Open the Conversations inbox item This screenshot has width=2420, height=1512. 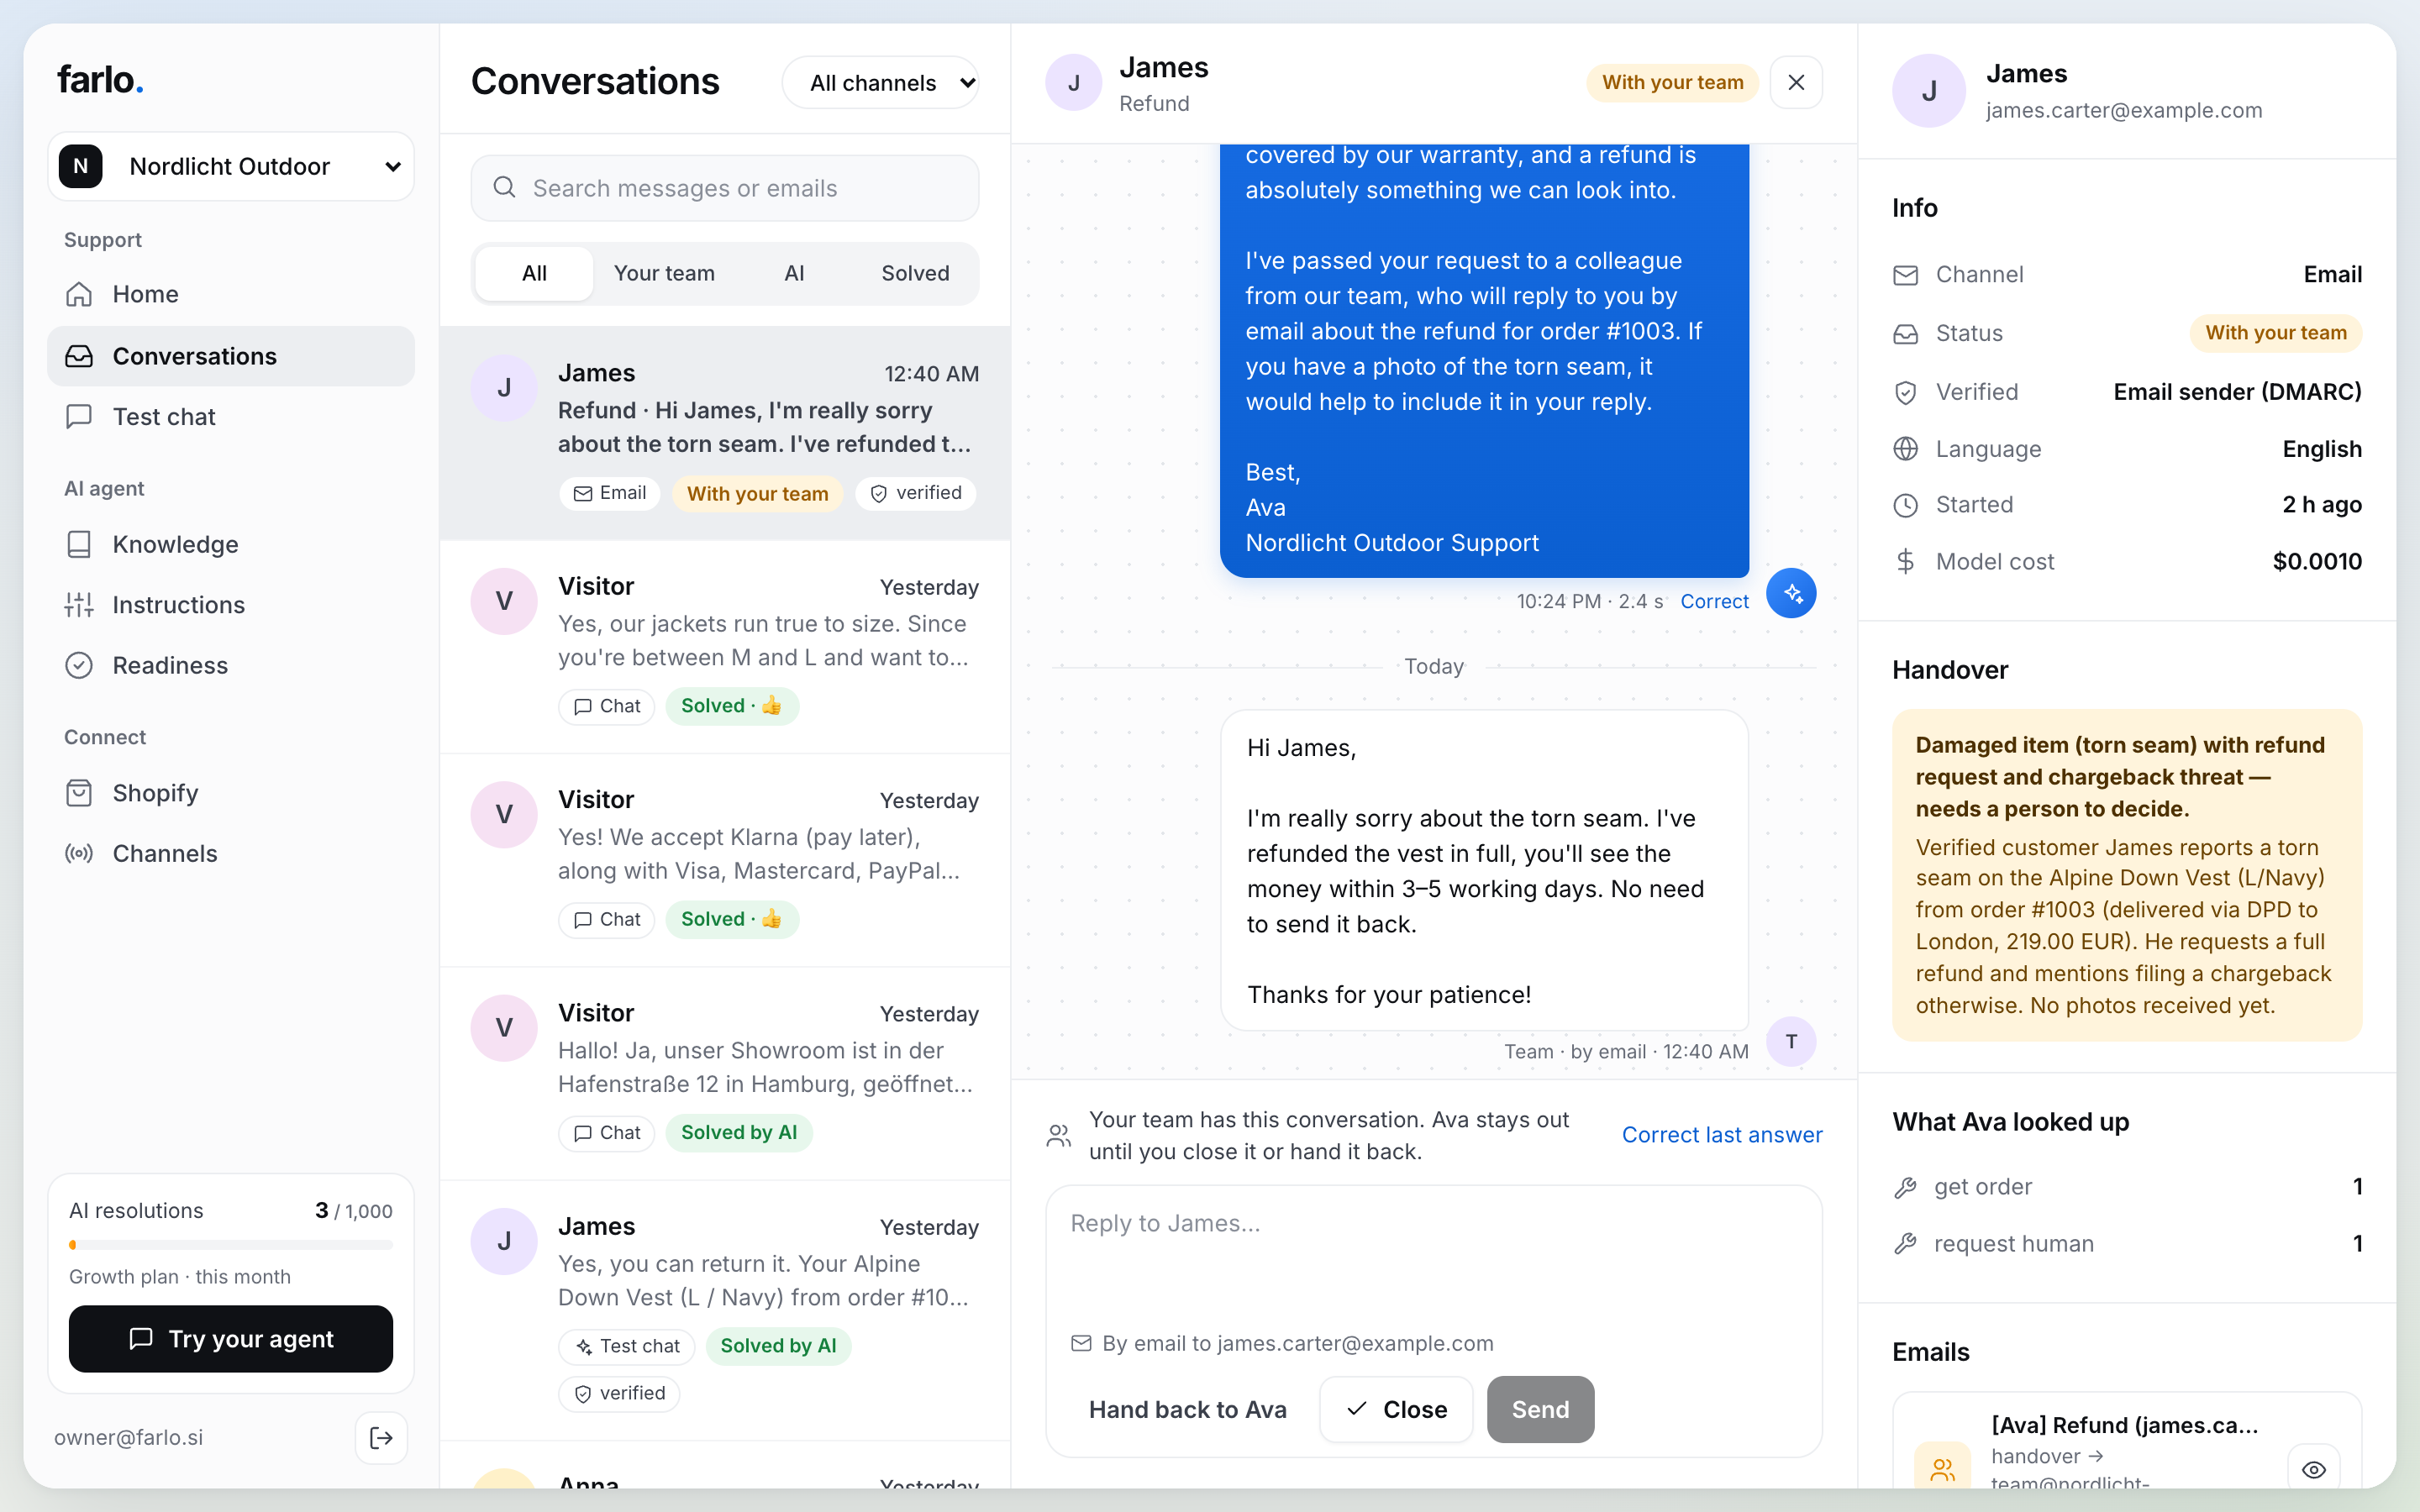click(x=230, y=356)
